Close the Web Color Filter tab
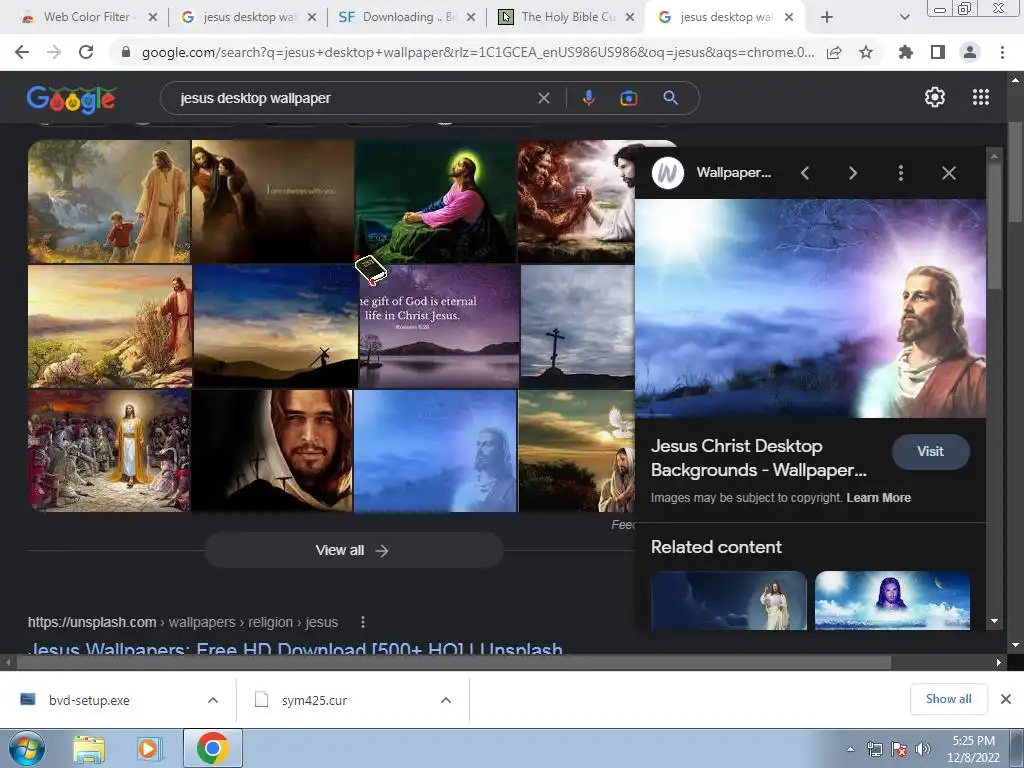The width and height of the screenshot is (1024, 768). (x=153, y=17)
